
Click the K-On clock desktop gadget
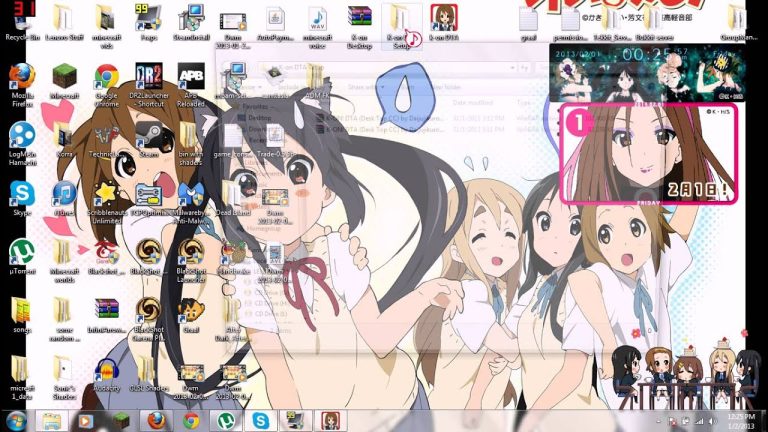click(x=648, y=72)
